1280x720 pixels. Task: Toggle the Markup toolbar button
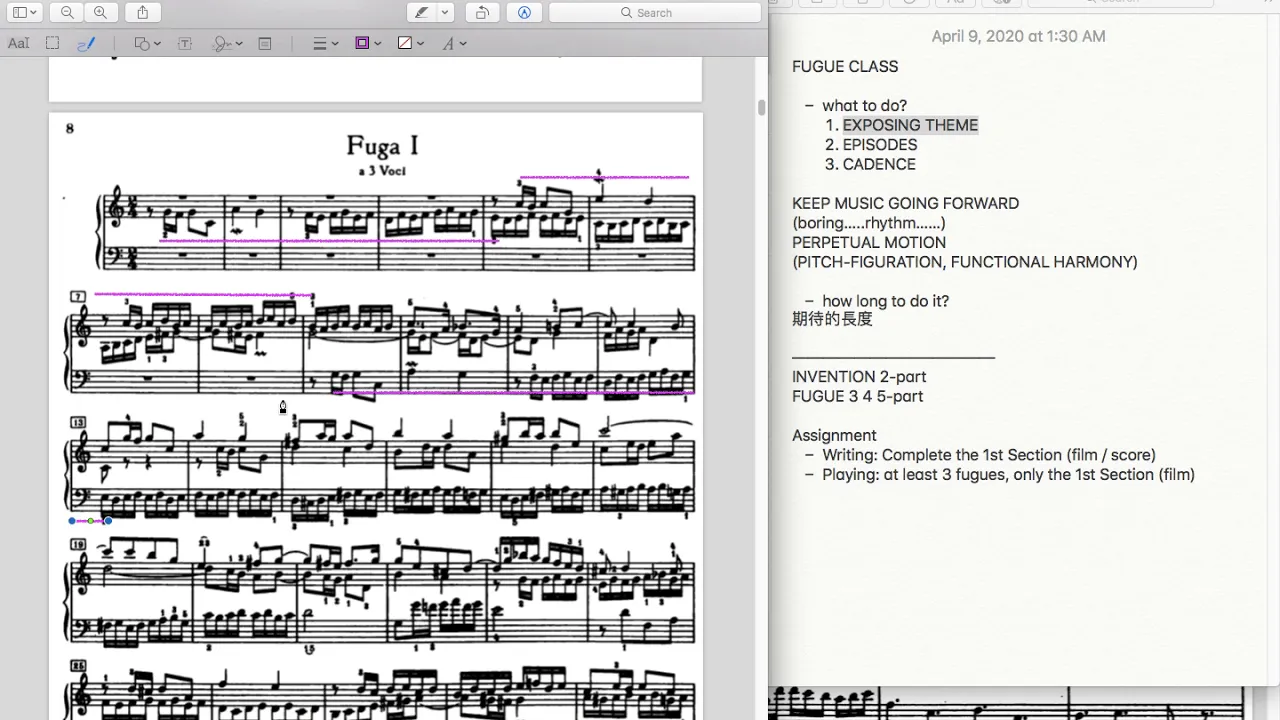tap(524, 12)
